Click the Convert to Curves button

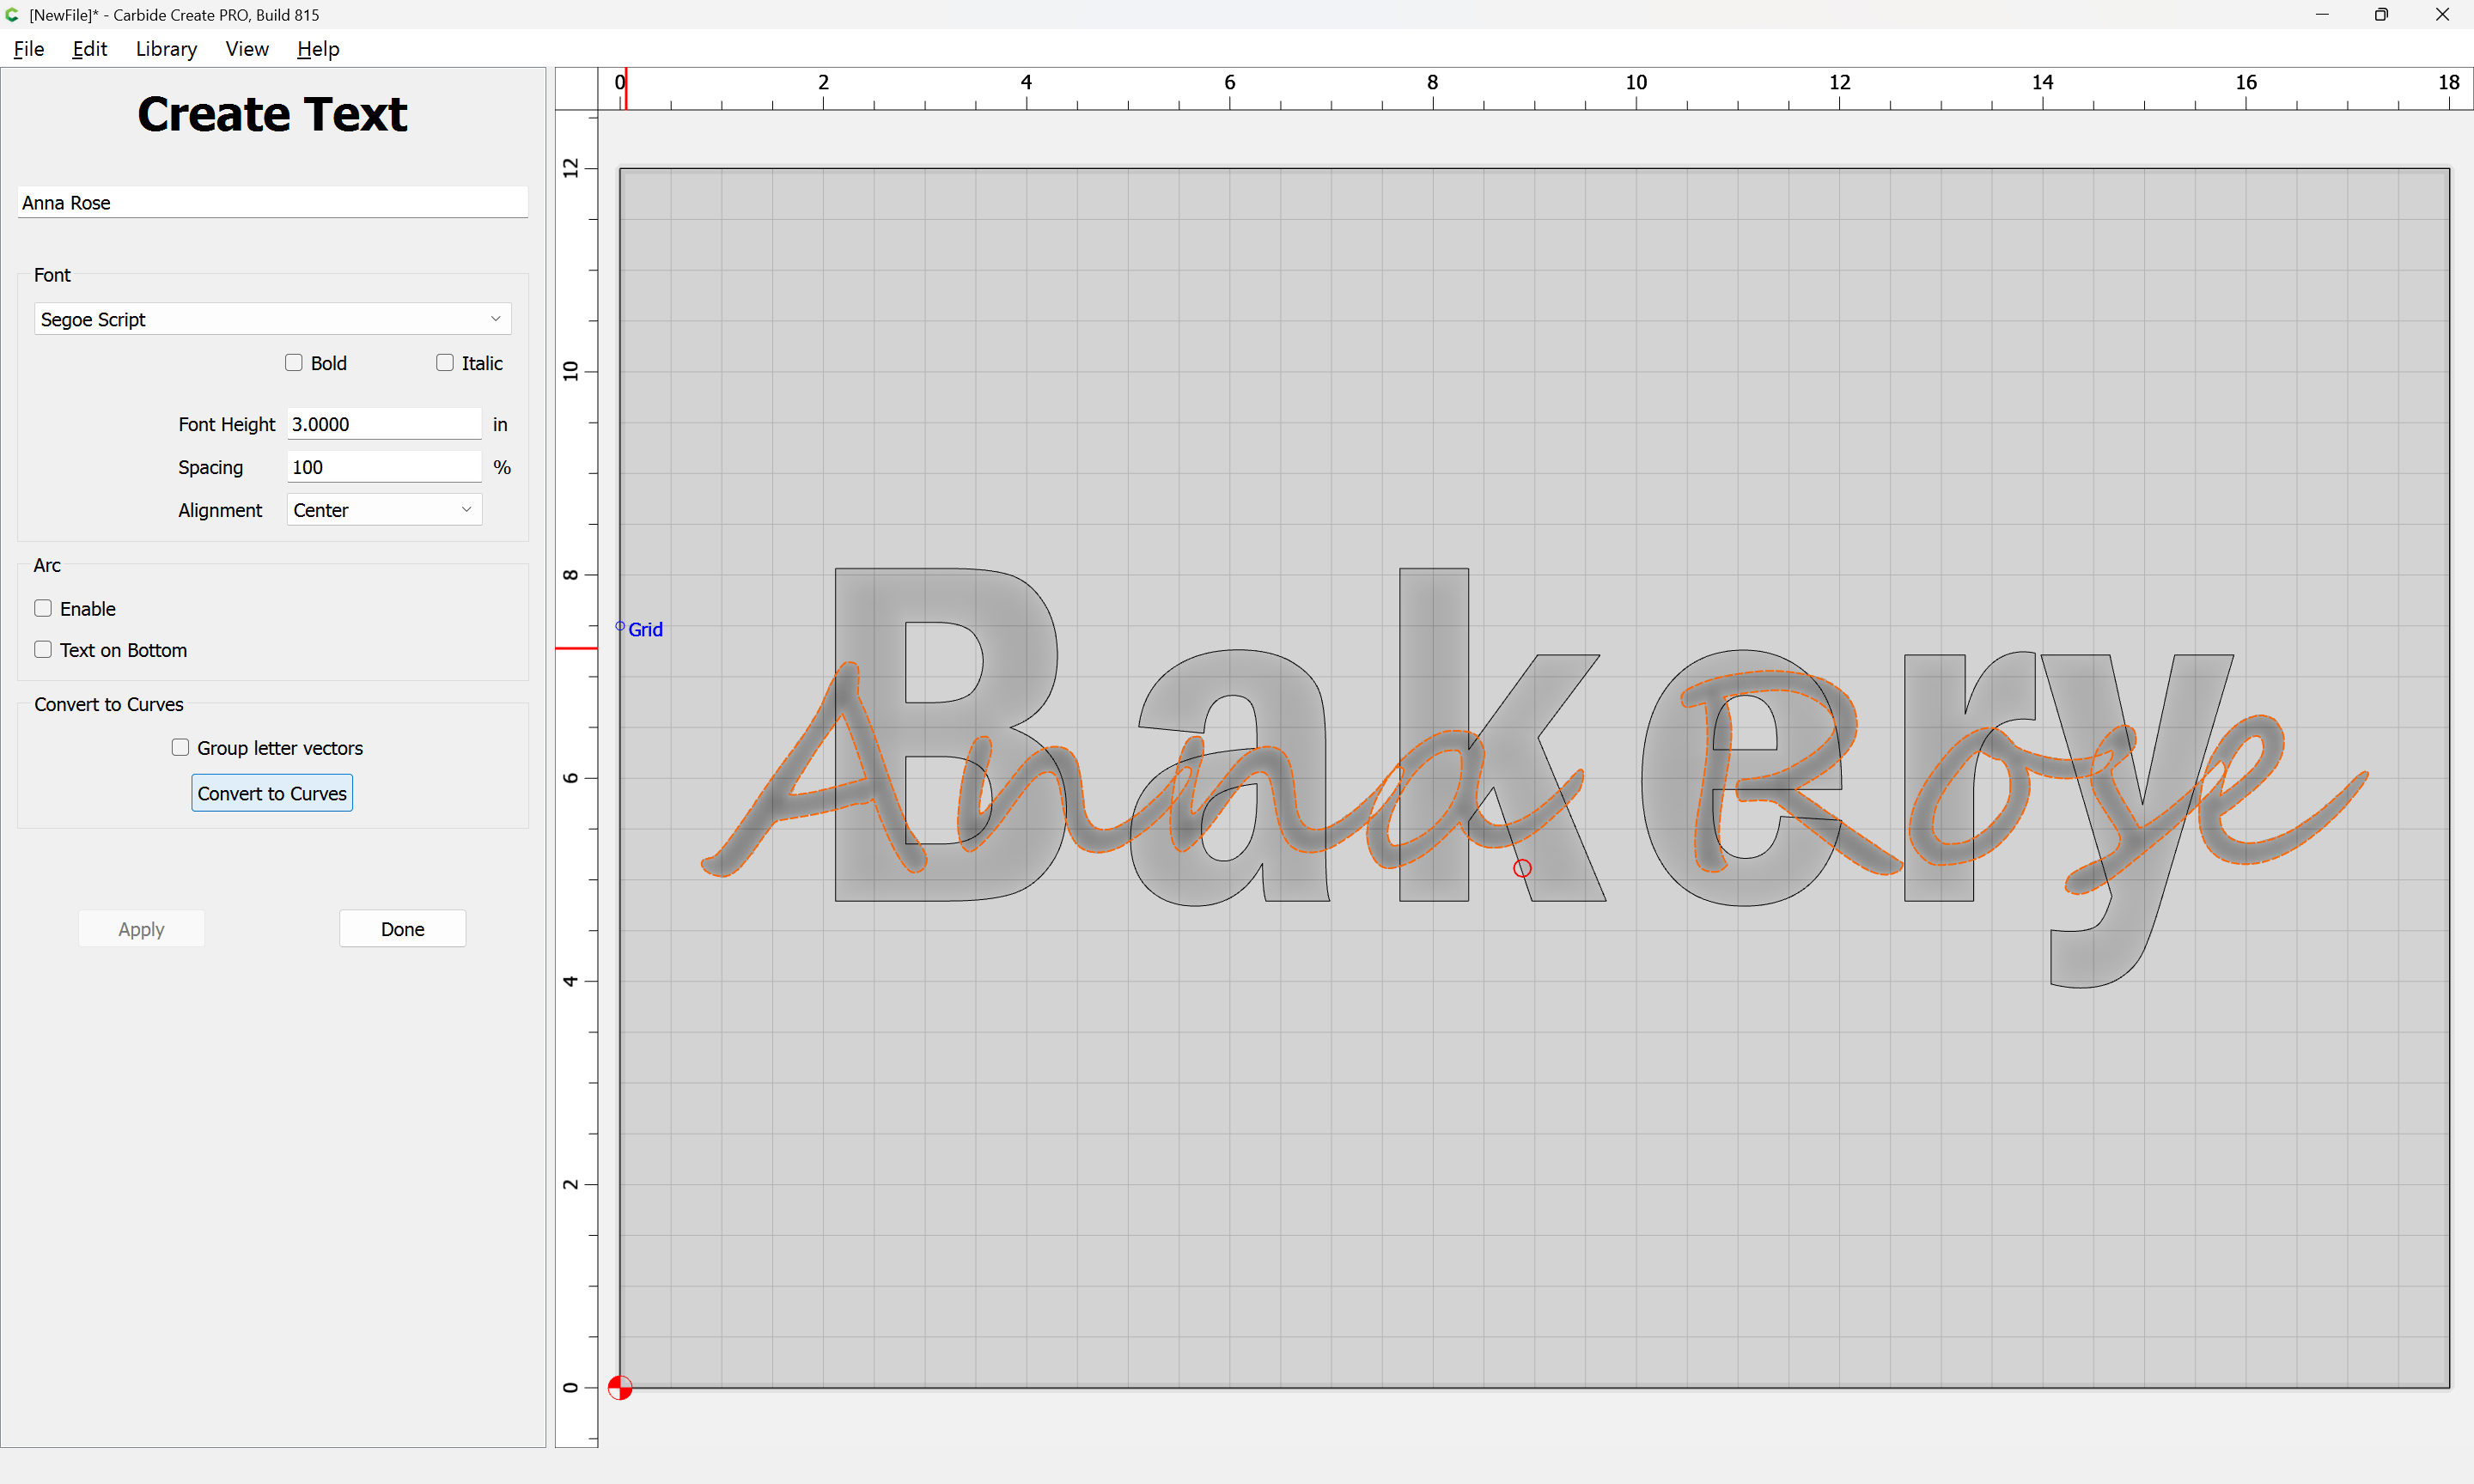point(272,793)
